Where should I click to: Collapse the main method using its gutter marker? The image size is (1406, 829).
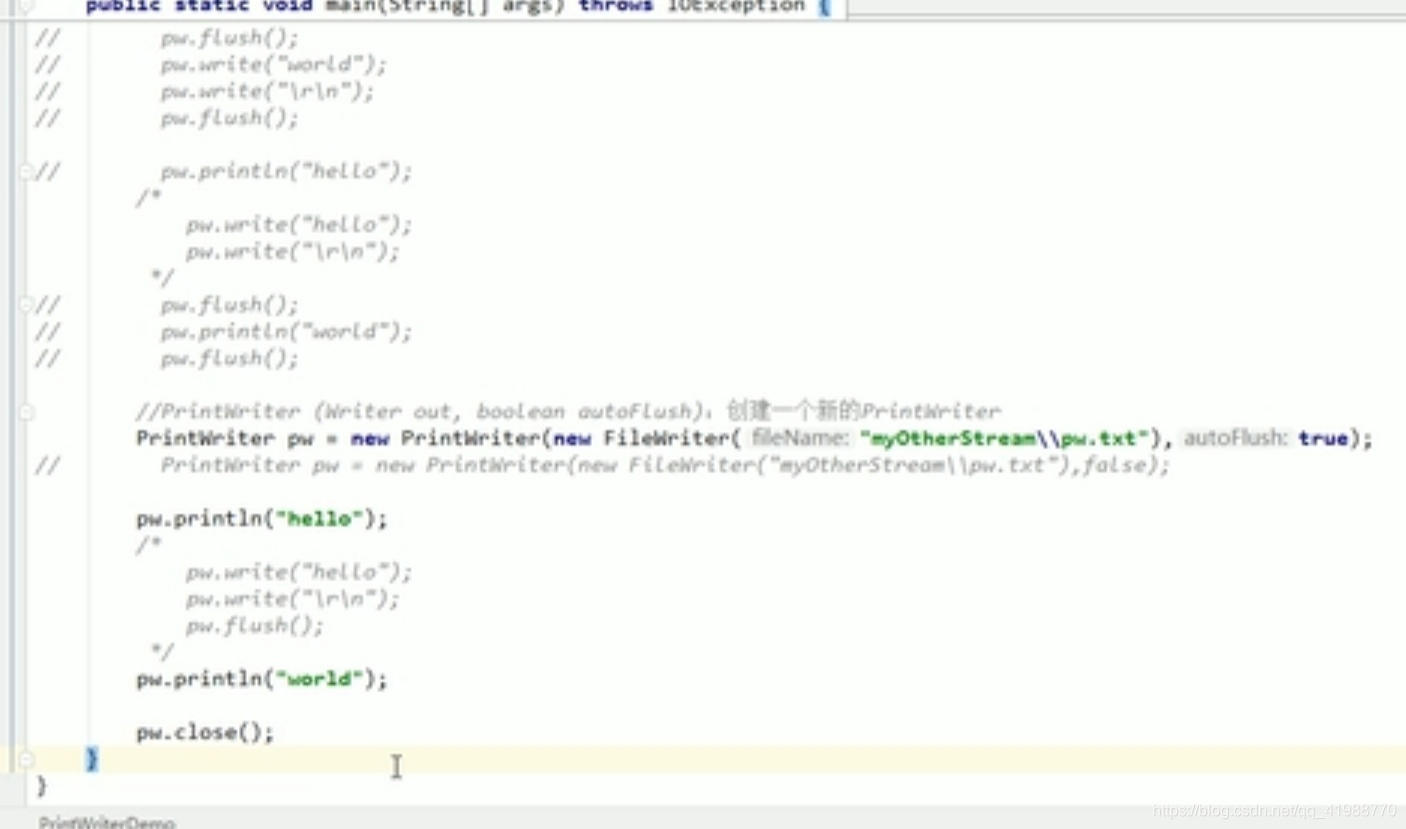pyautogui.click(x=27, y=7)
